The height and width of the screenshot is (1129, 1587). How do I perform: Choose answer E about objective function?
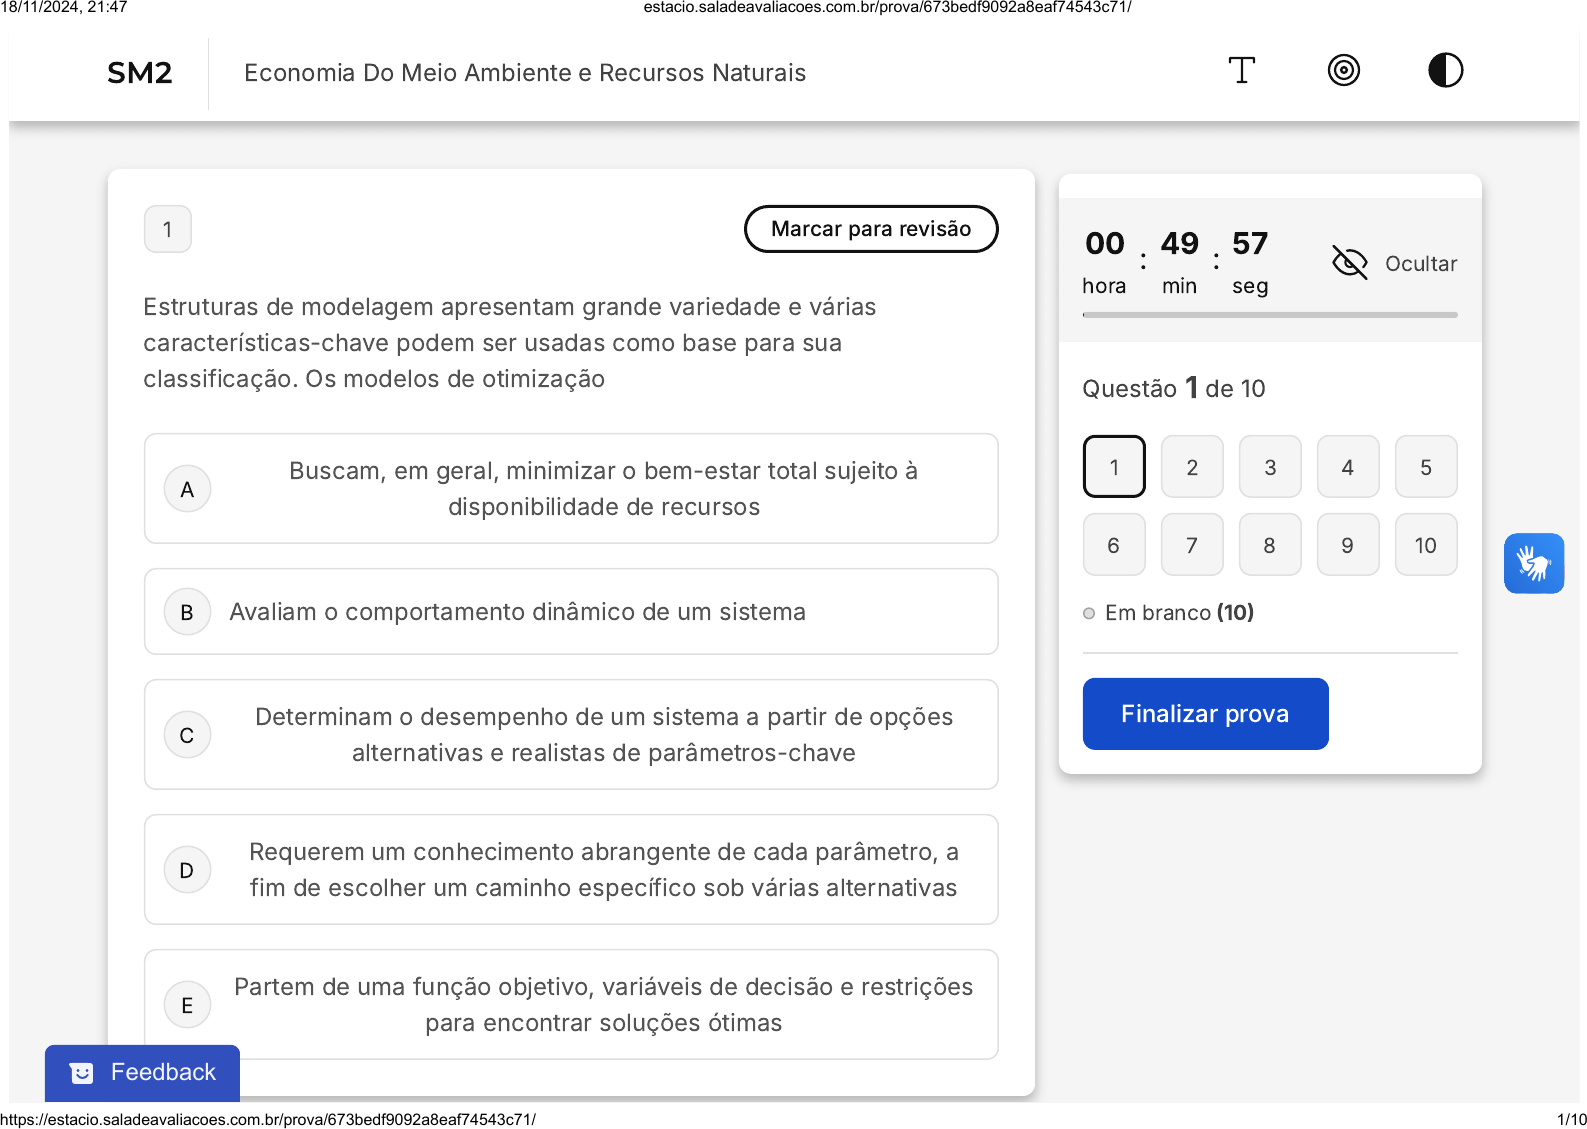click(603, 1004)
